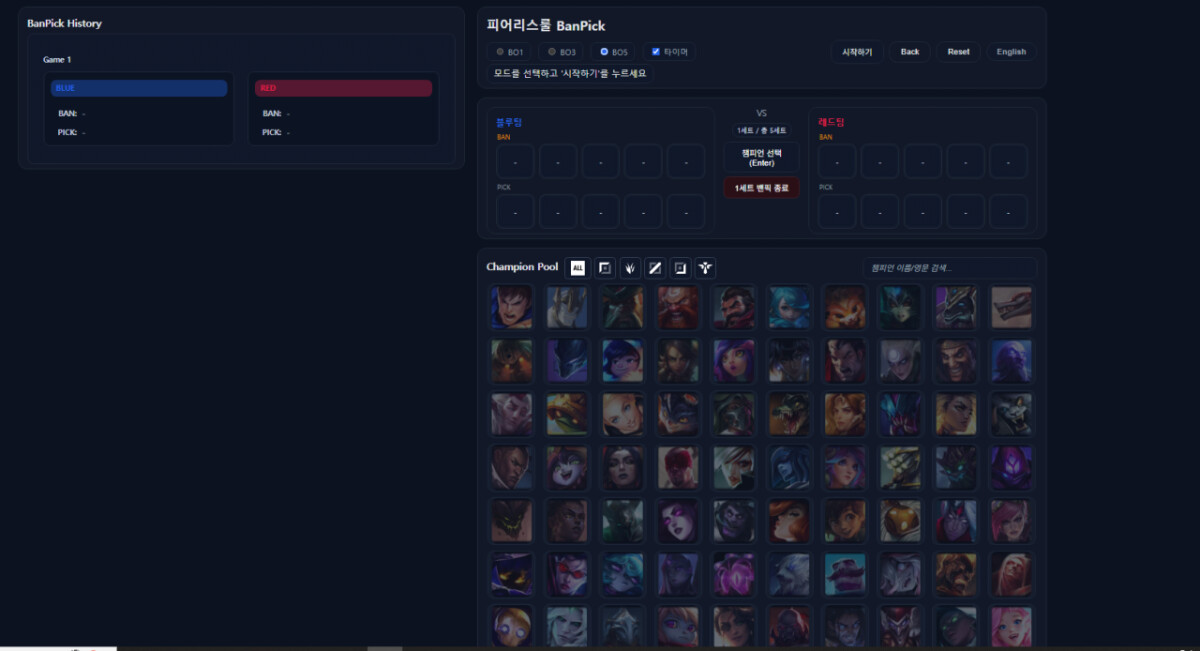Image resolution: width=1200 pixels, height=651 pixels.
Task: Click the Back button
Action: (910, 52)
